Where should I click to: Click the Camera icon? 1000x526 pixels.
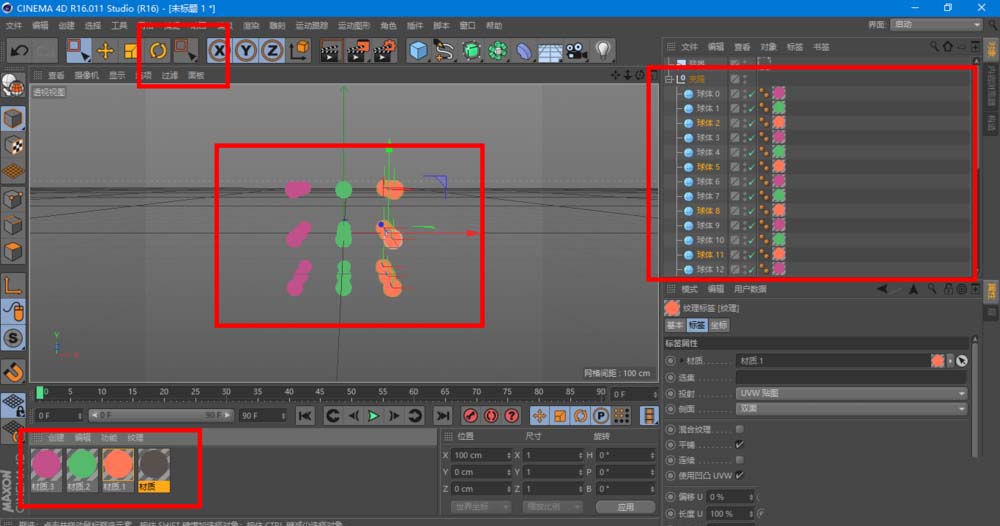(x=577, y=51)
